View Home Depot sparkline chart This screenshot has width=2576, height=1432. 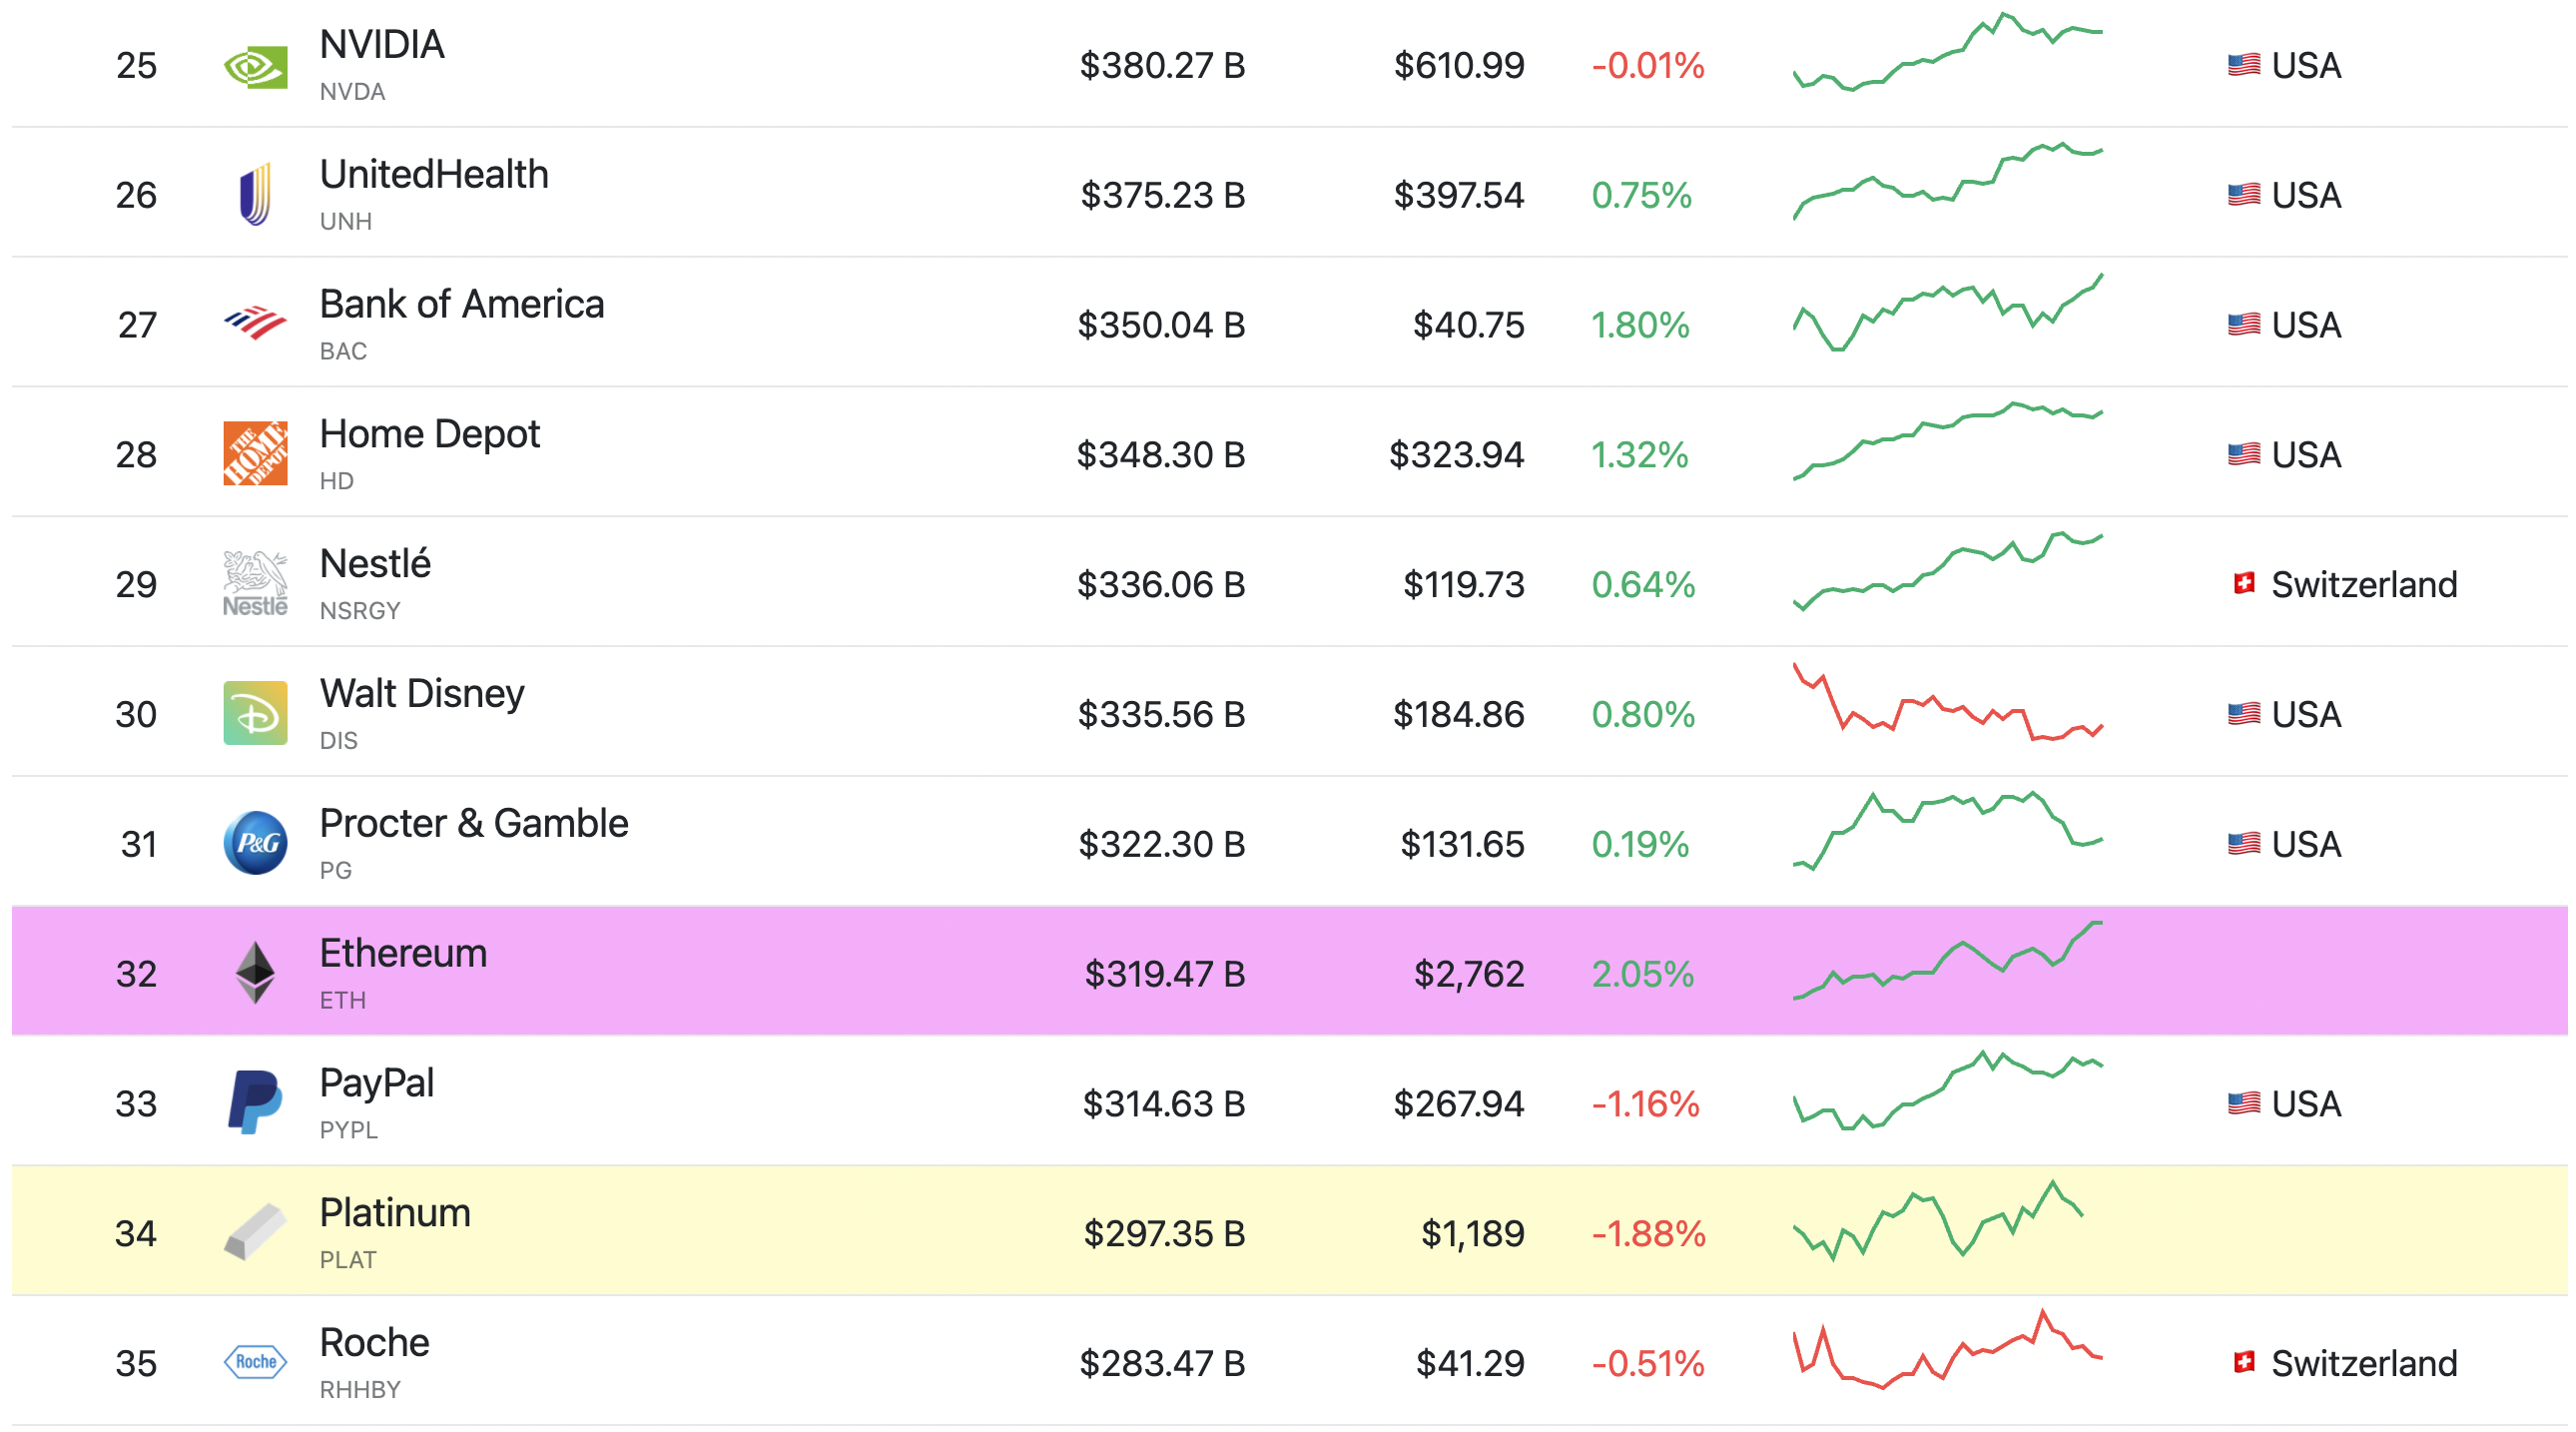coord(1948,441)
